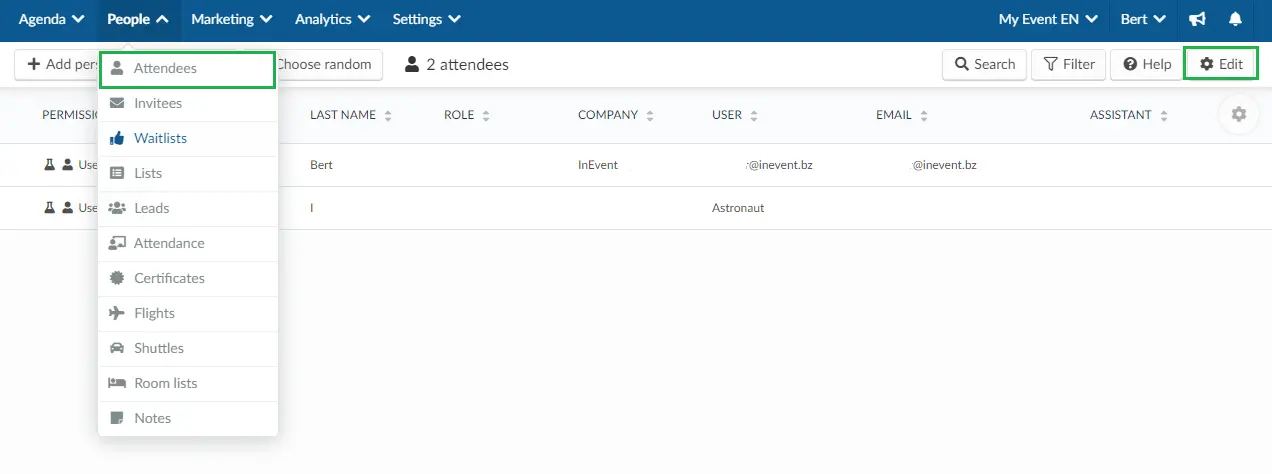Open the Bert user menu
This screenshot has width=1272, height=474.
1143,19
